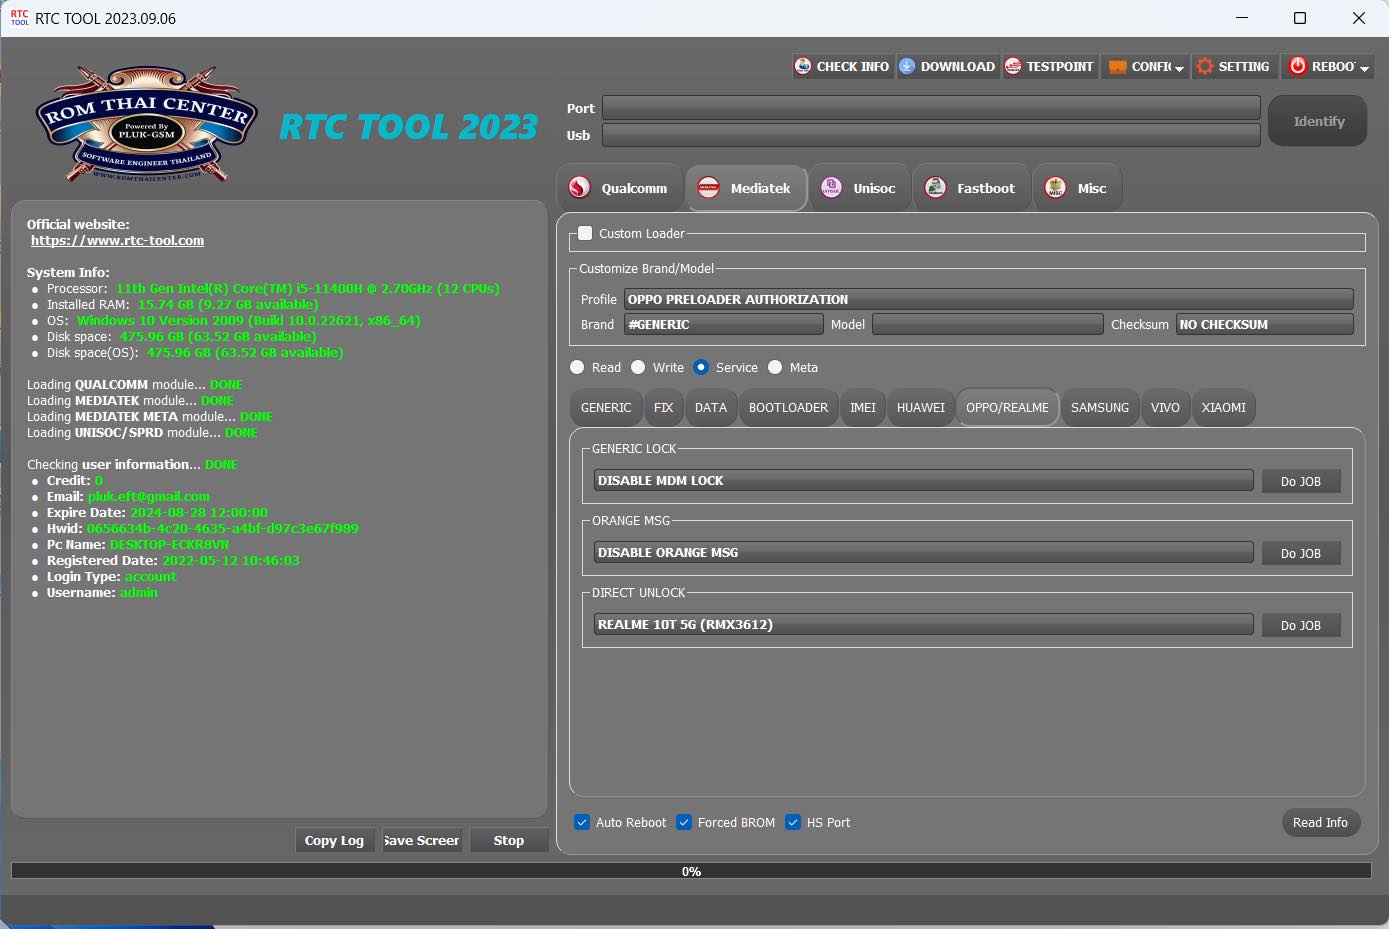Viewport: 1389px width, 929px height.
Task: Open the DISABLE ORANGE MSG dropdown
Action: 924,553
